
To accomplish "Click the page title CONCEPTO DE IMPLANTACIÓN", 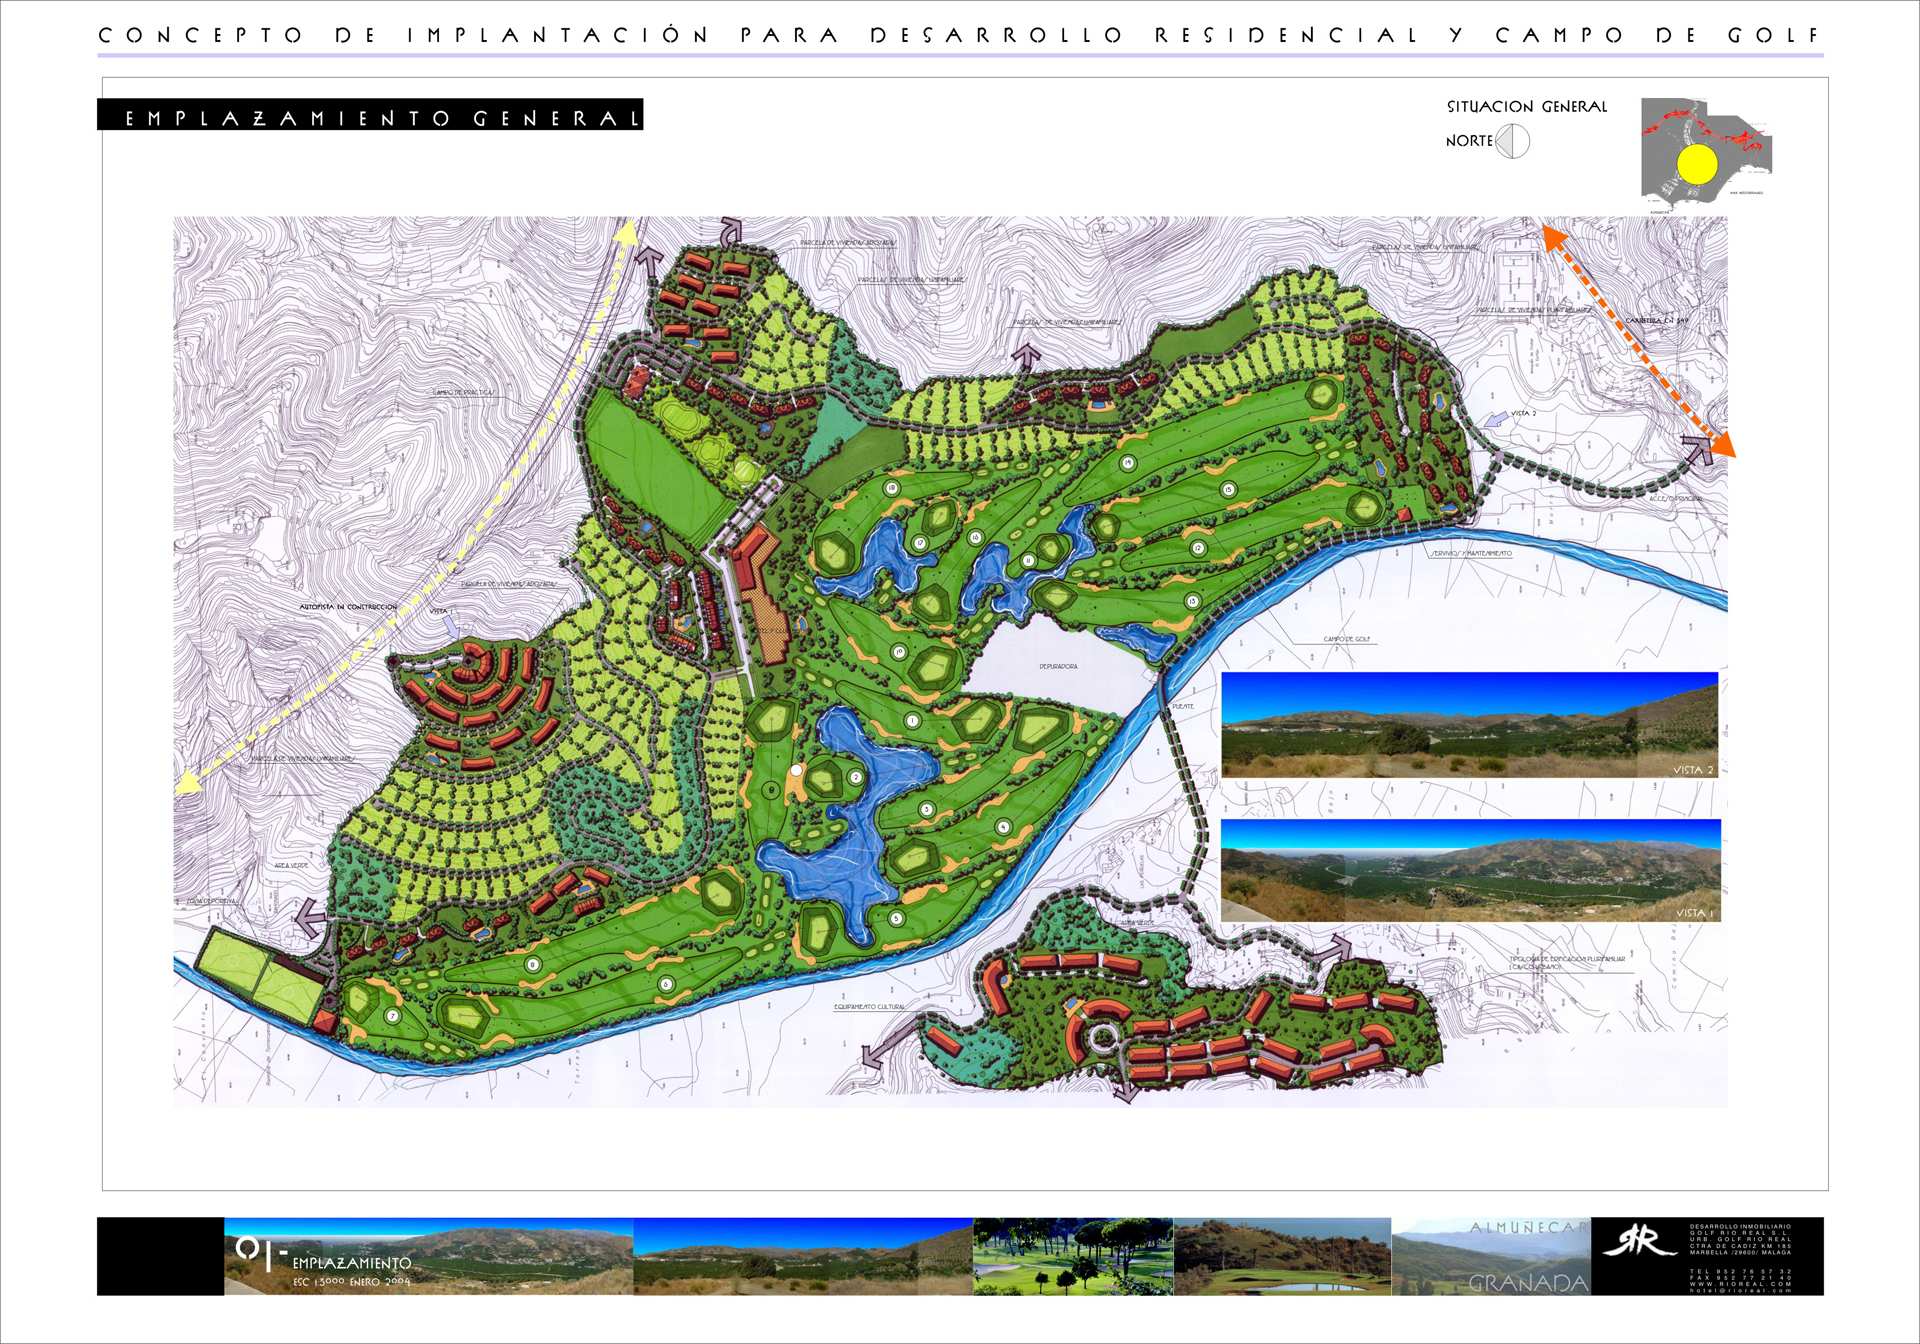I will pyautogui.click(x=403, y=35).
